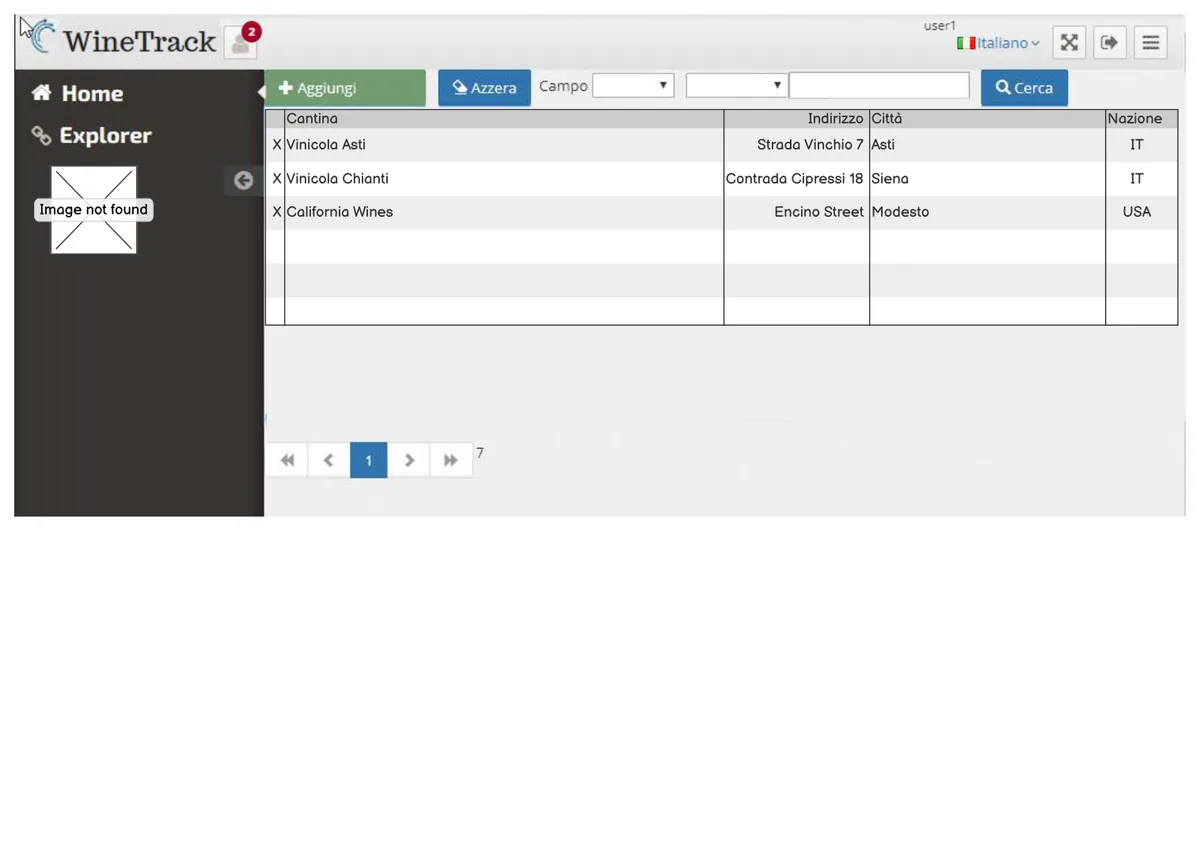Delete Vinicola Chianti row with X
This screenshot has width=1200, height=848.
[x=276, y=179]
